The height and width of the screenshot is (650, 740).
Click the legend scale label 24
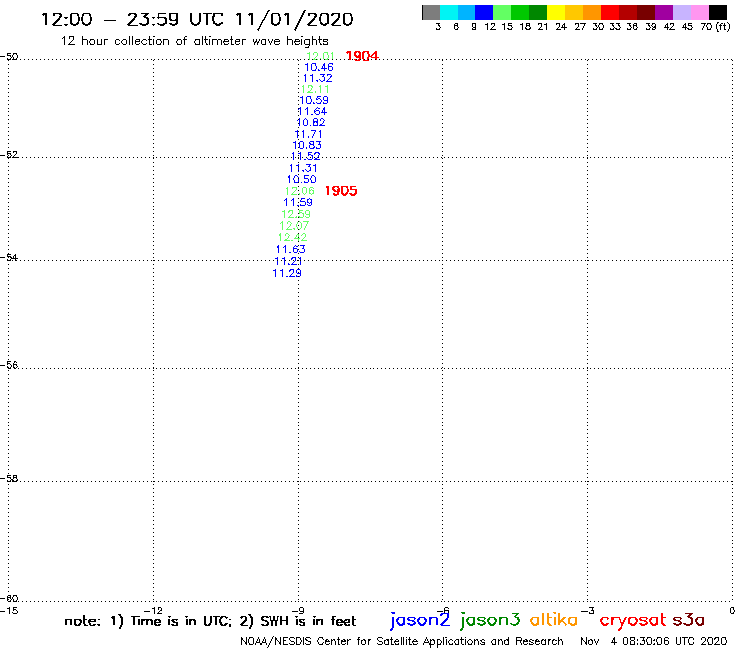[561, 27]
